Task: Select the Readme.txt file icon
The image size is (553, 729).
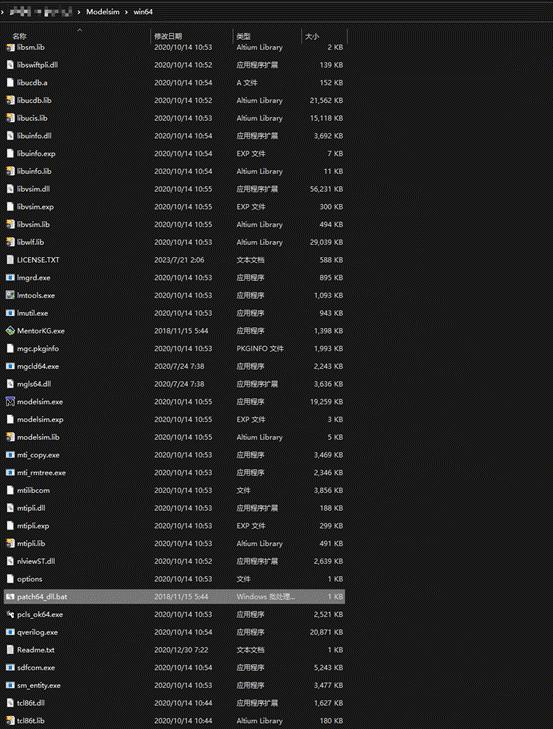Action: click(x=10, y=650)
